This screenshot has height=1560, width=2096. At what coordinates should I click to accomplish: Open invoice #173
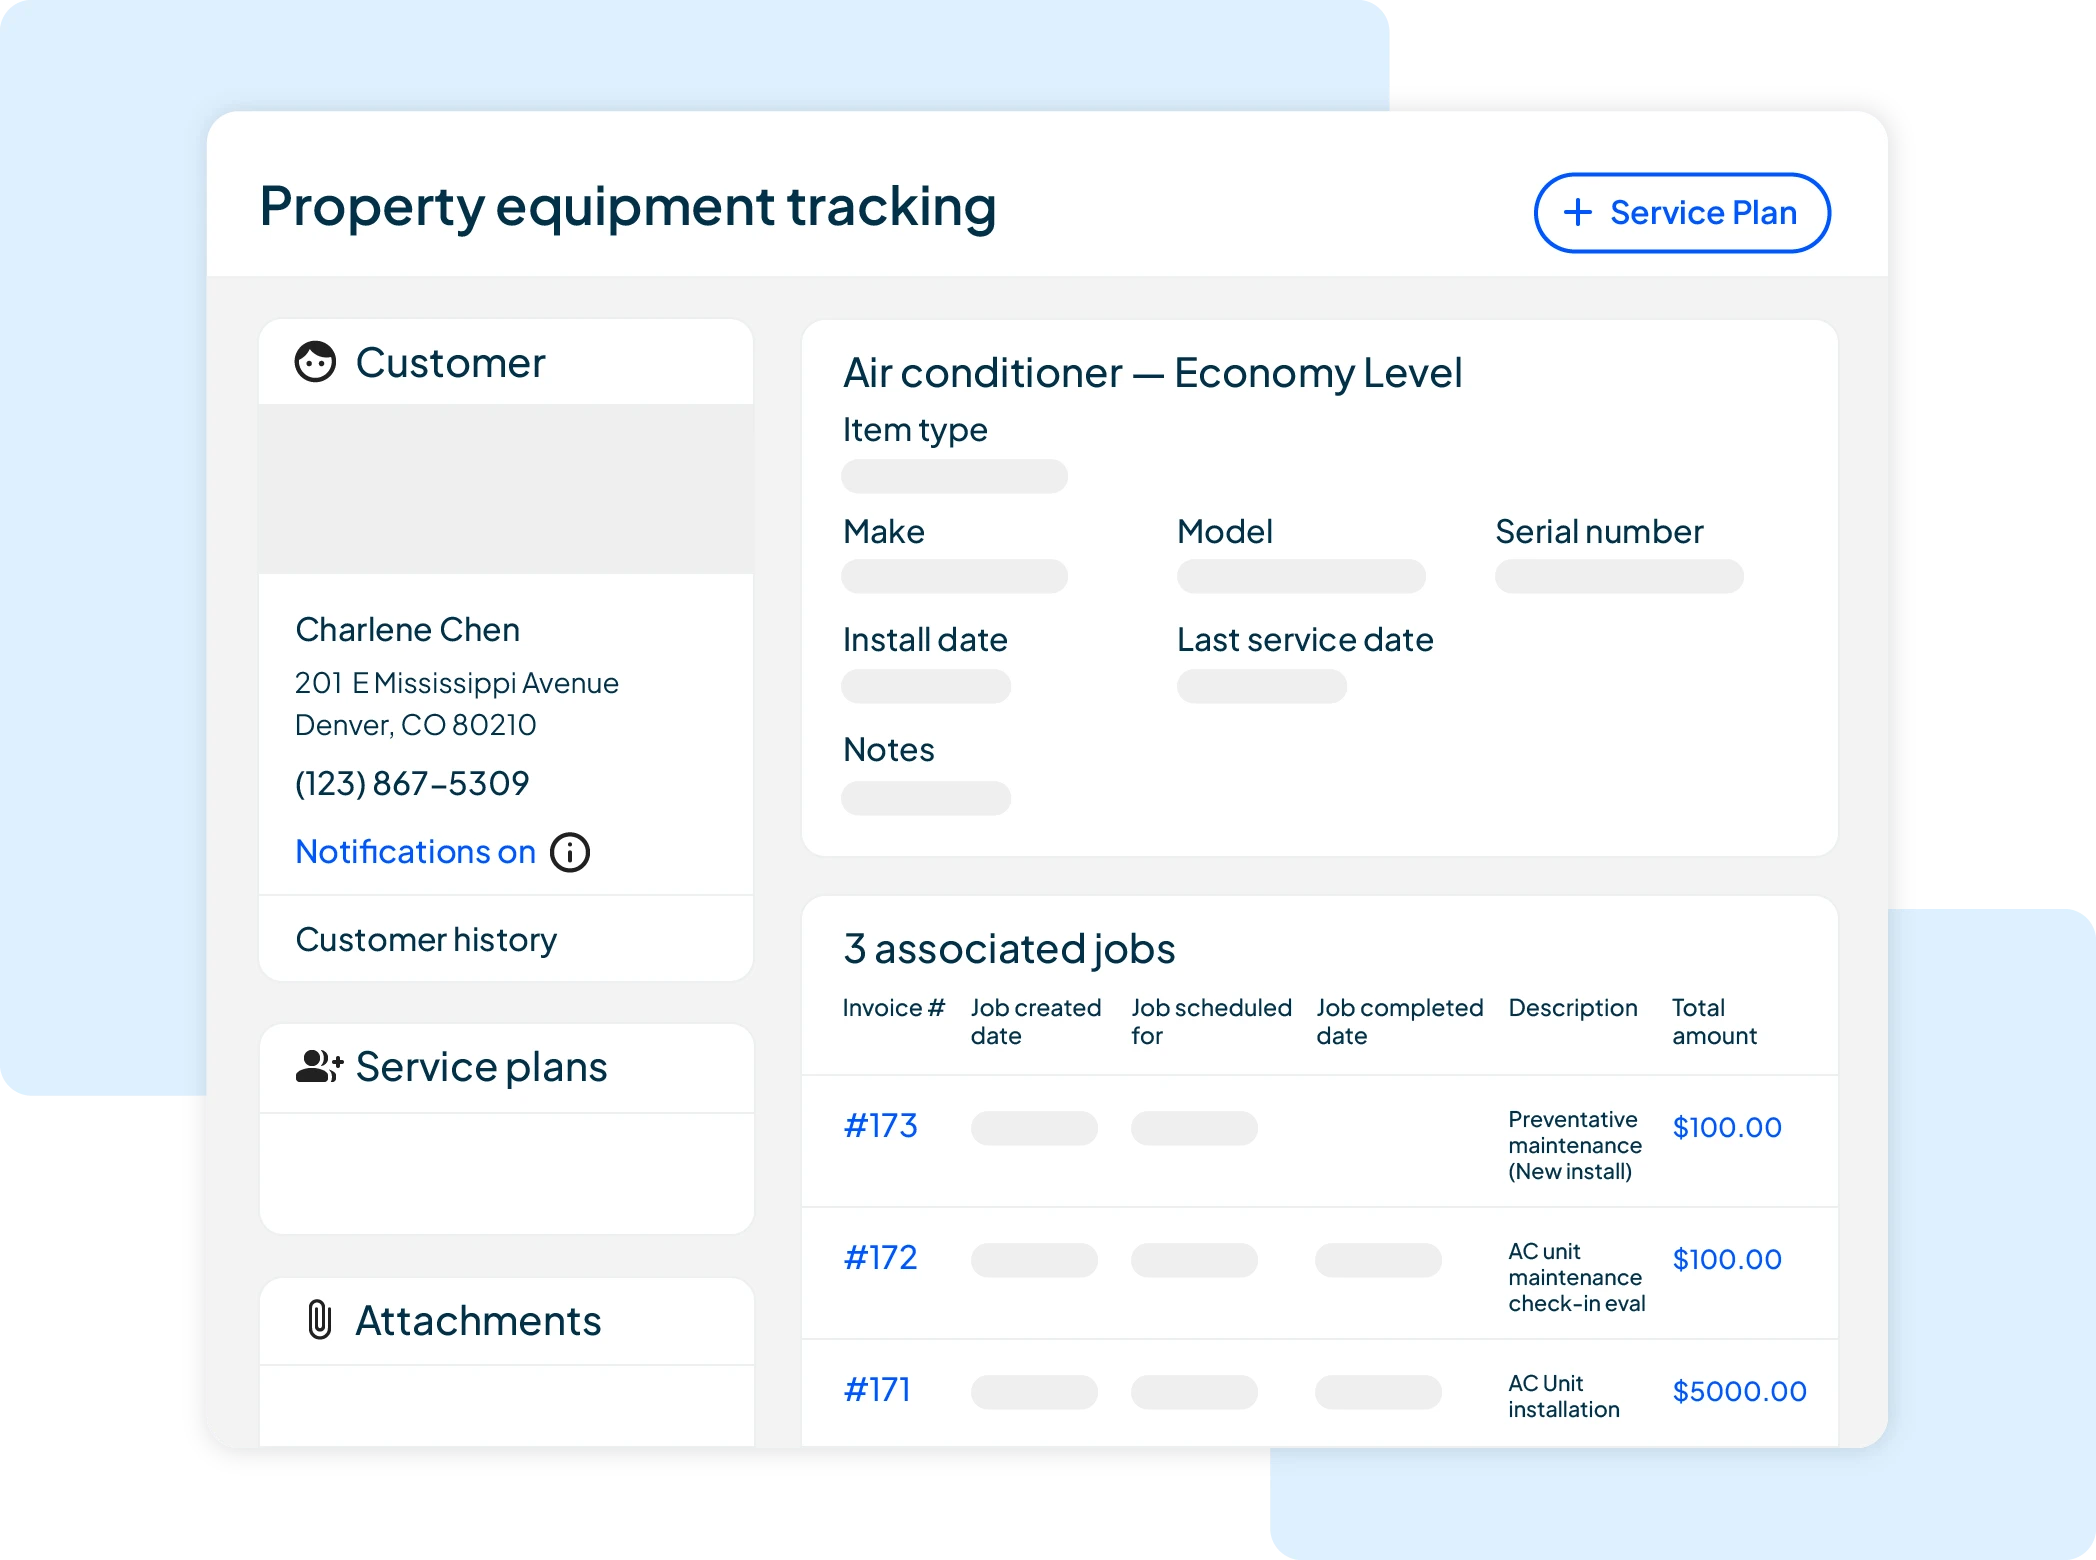point(882,1126)
